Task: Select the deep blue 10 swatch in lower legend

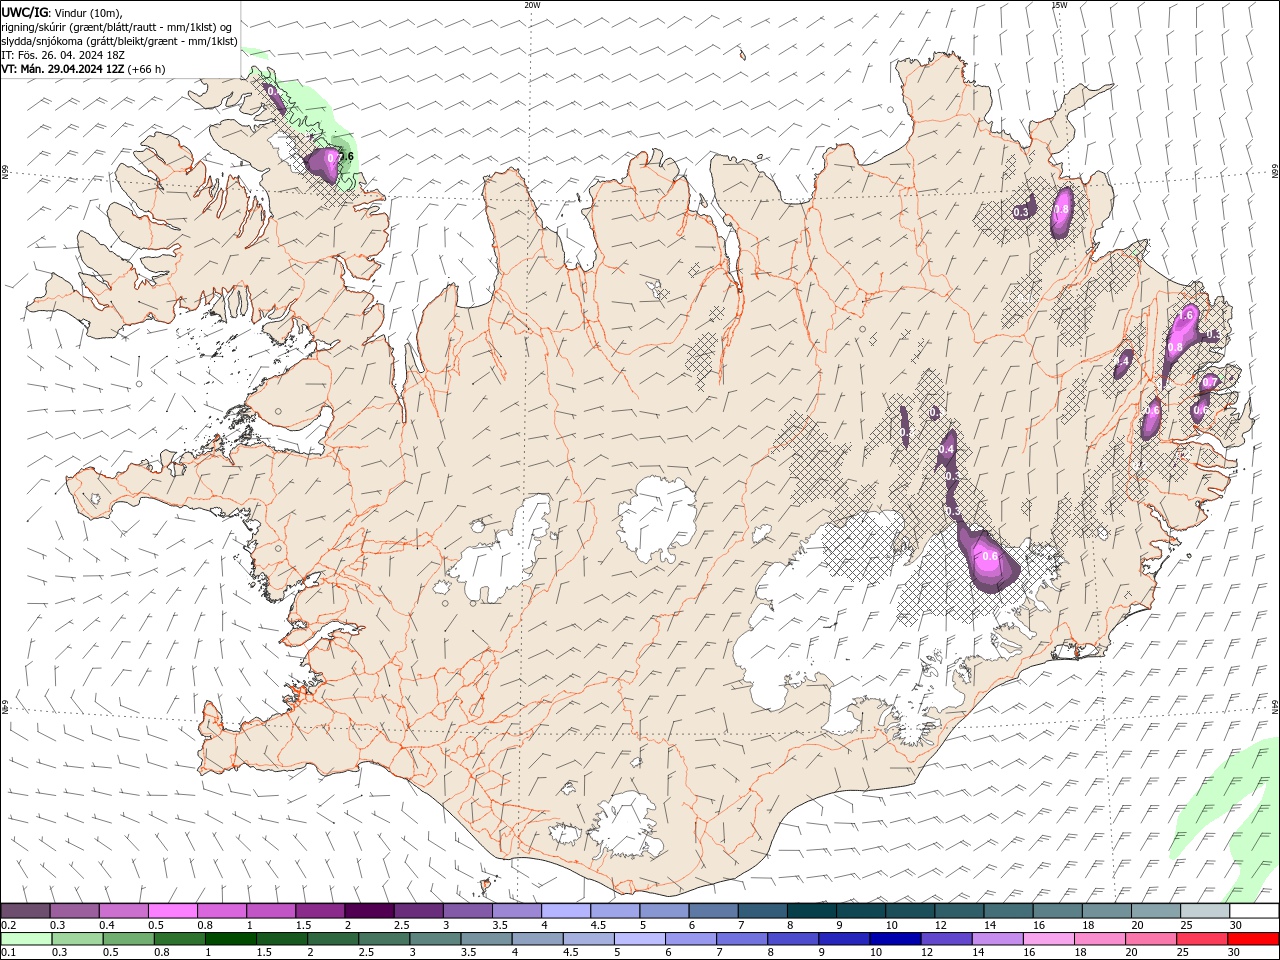Action: 895,938
